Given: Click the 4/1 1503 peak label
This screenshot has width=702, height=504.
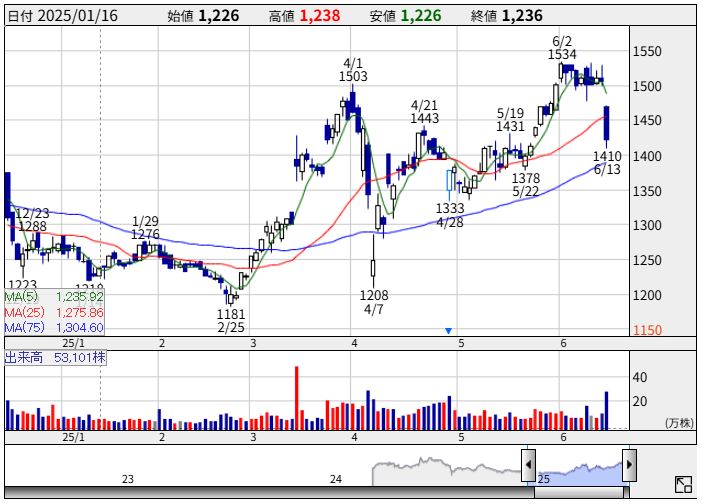Looking at the screenshot, I should tap(353, 70).
